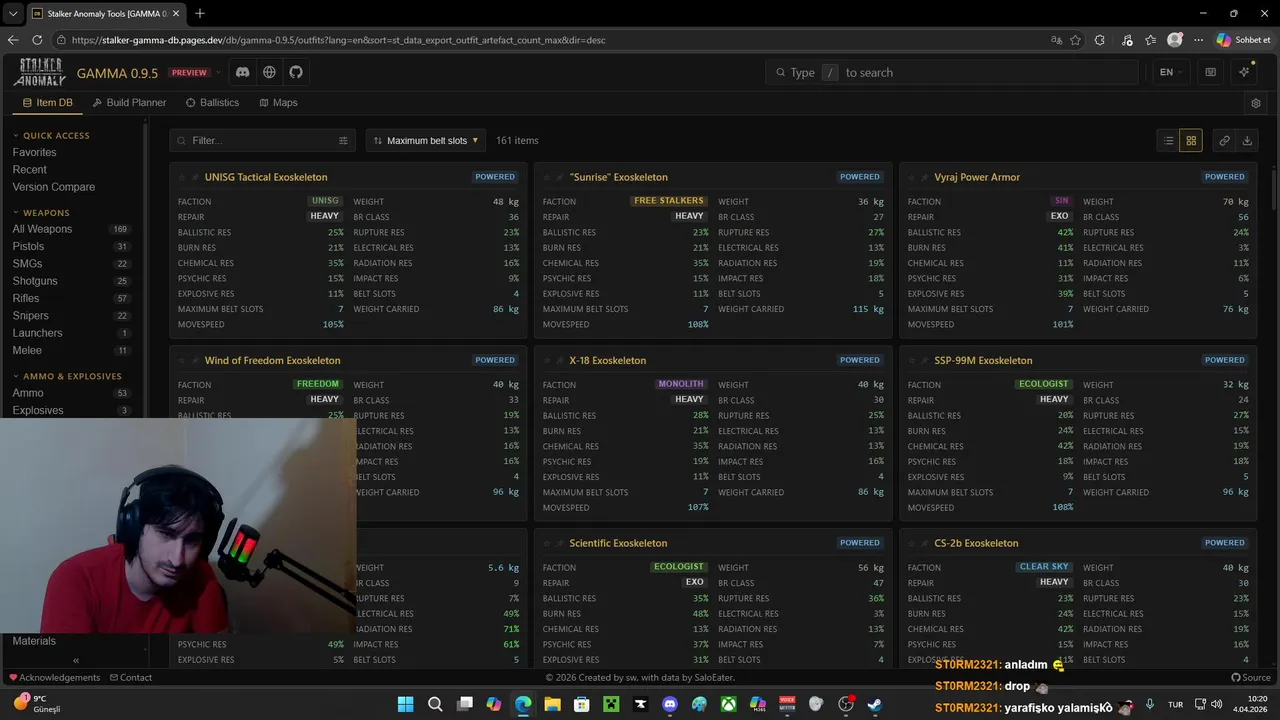Go to the Maps tab

(x=278, y=103)
